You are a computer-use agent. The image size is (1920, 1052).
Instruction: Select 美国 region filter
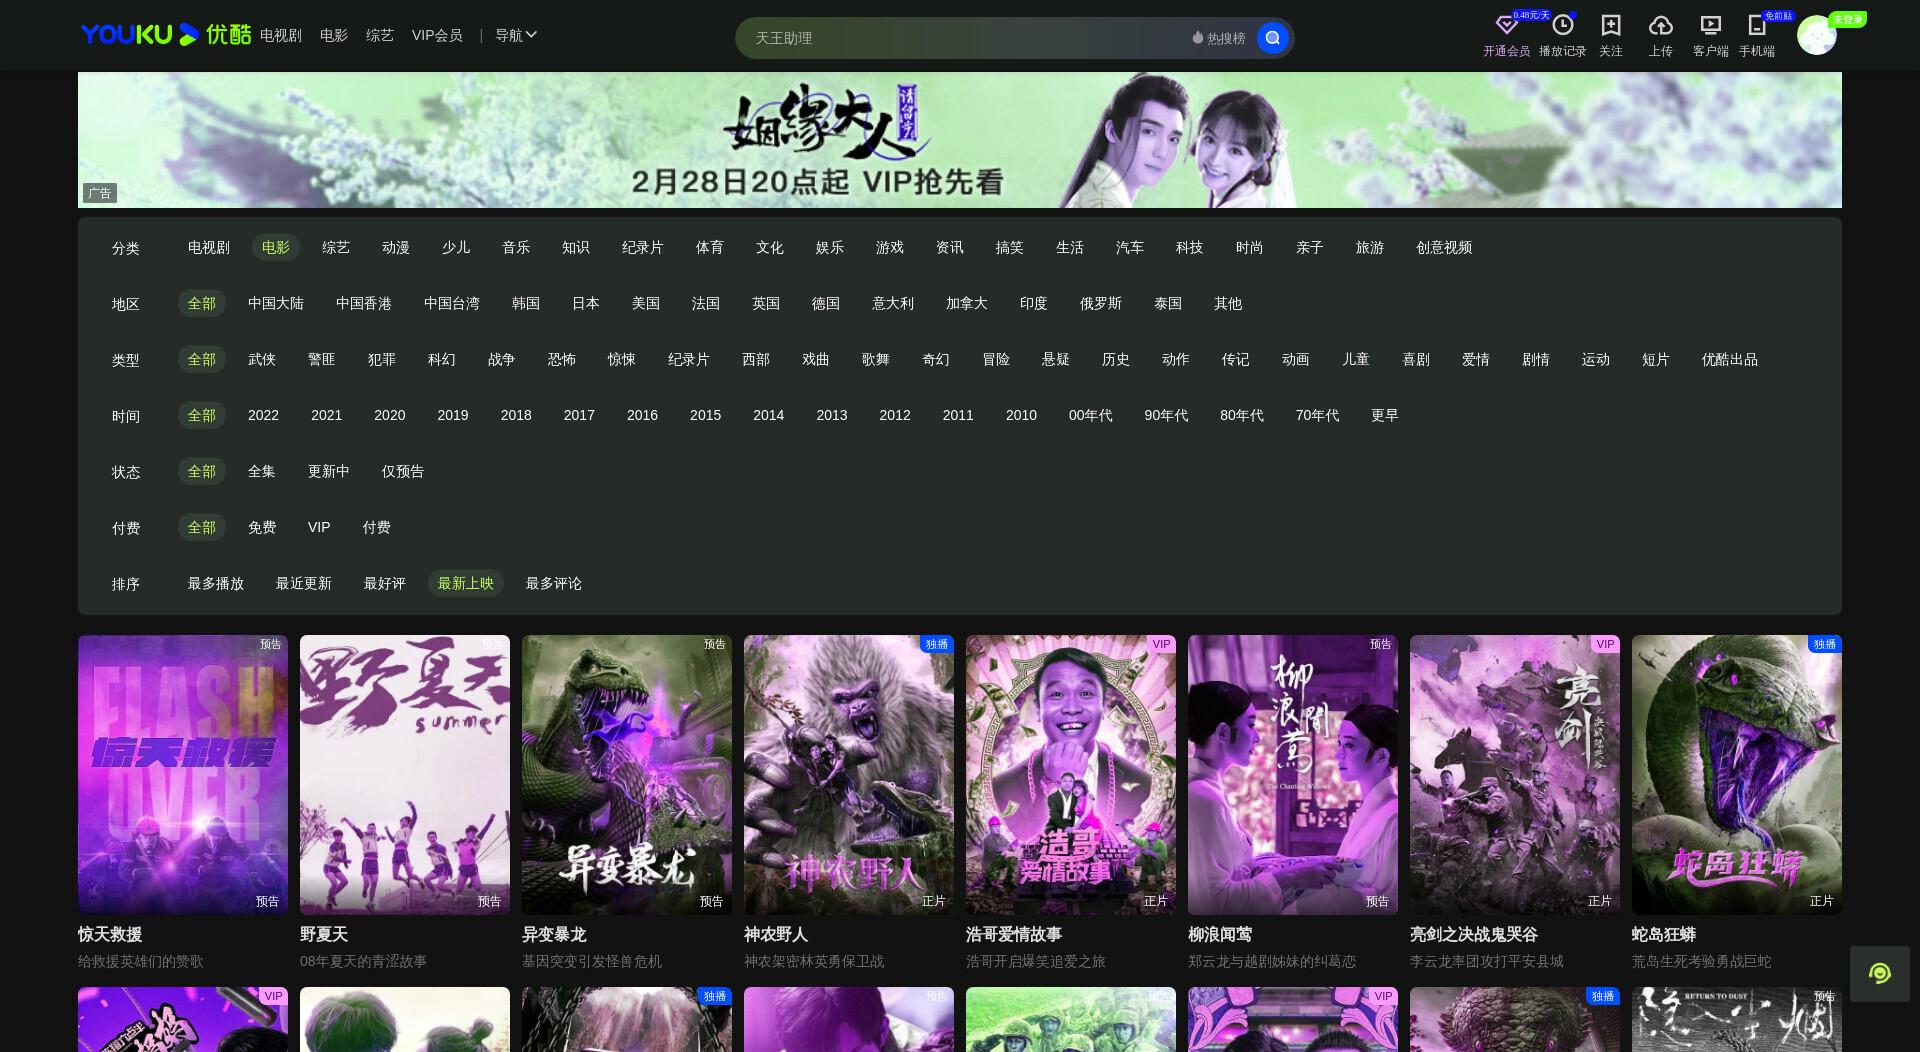click(x=645, y=303)
